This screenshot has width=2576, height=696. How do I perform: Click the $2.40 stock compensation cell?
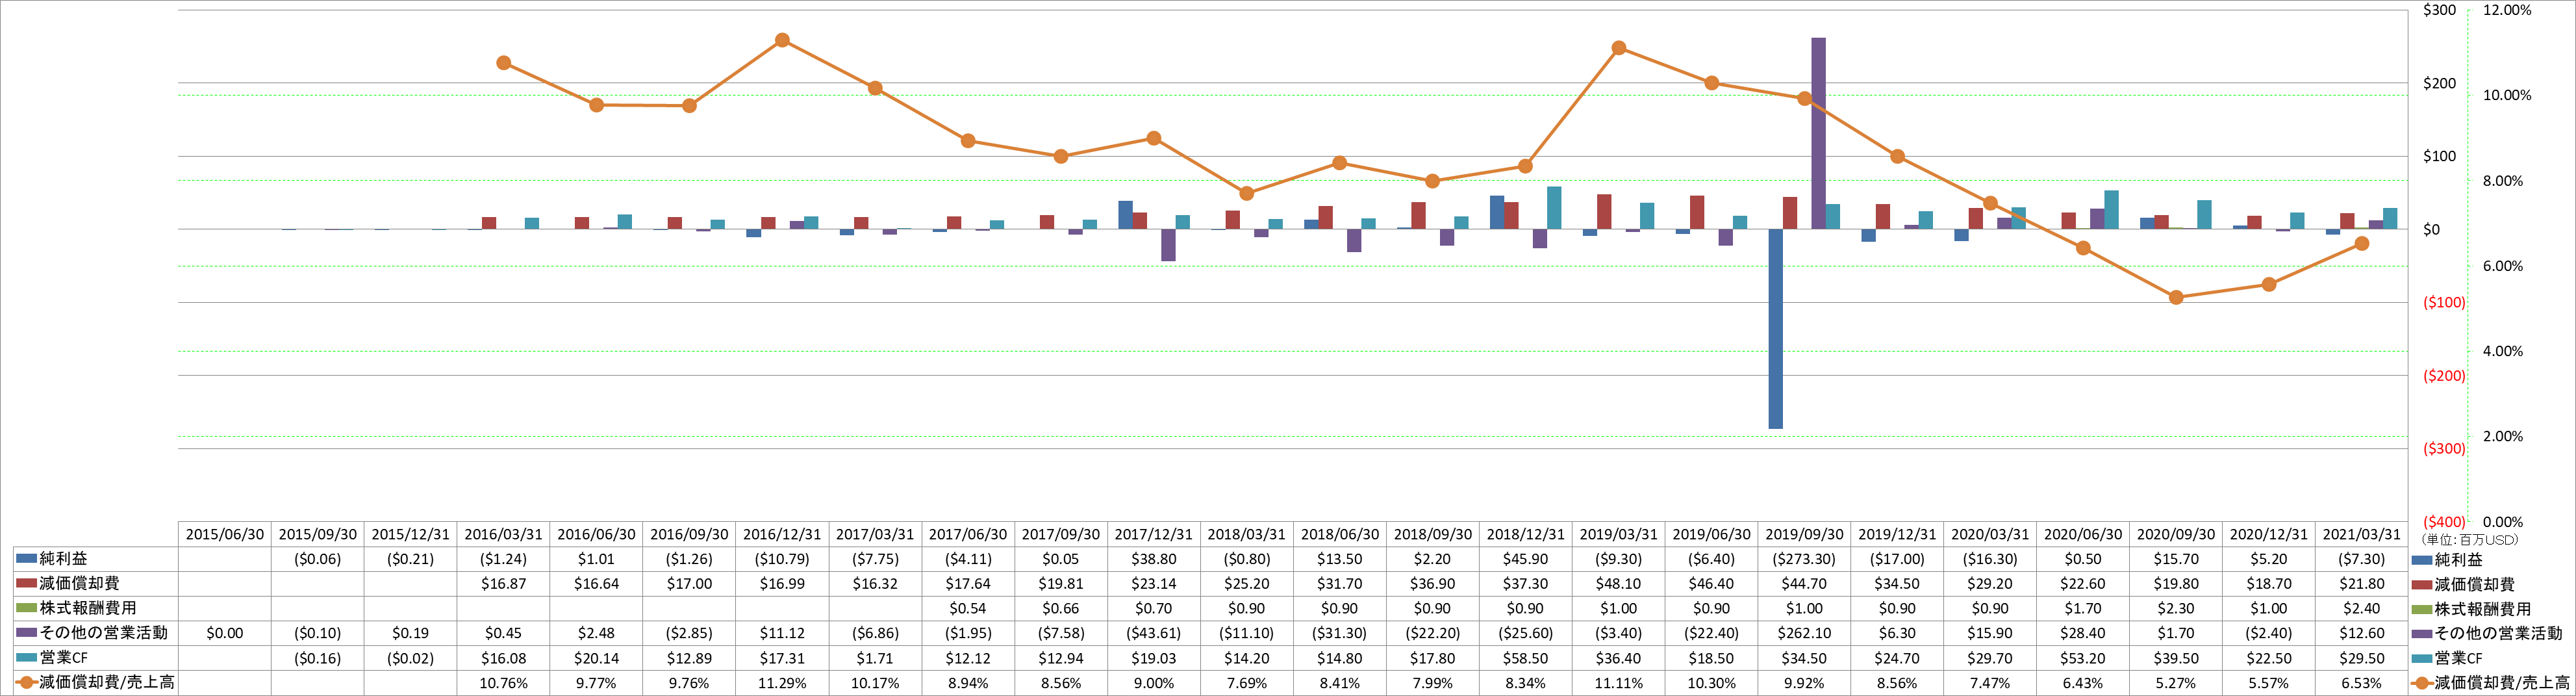click(2362, 608)
